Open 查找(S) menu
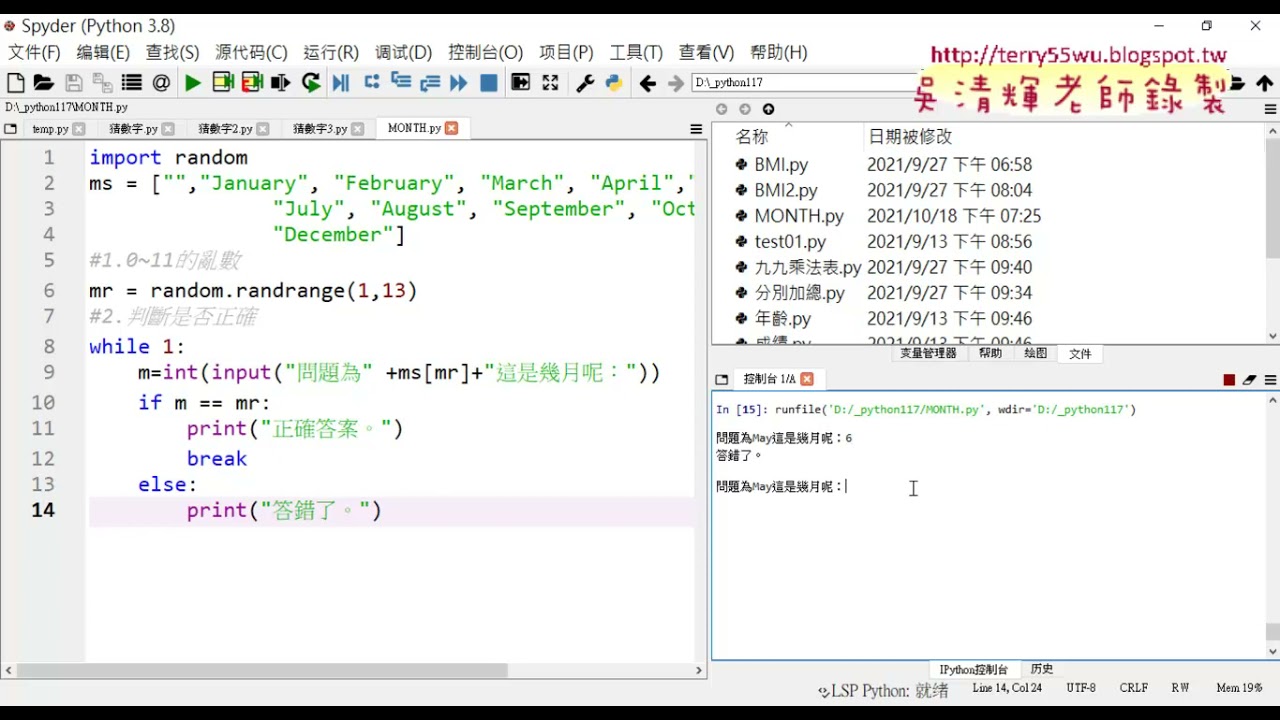This screenshot has width=1280, height=720. tap(172, 52)
